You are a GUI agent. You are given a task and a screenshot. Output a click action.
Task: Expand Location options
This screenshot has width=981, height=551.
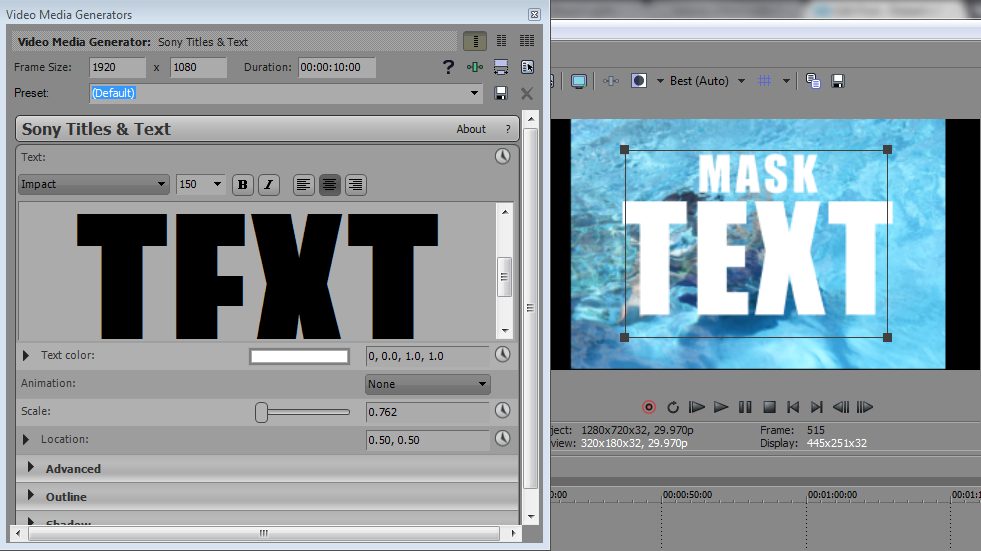click(26, 440)
